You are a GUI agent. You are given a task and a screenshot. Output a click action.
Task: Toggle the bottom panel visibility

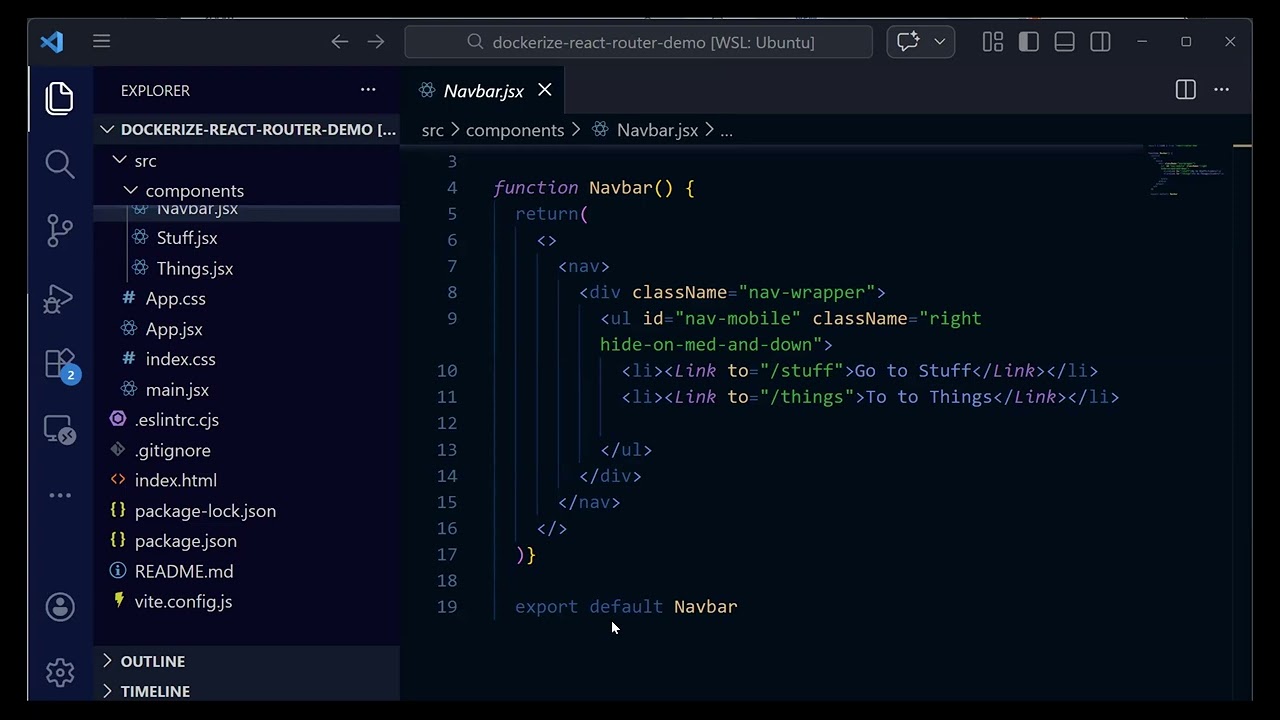[1064, 42]
